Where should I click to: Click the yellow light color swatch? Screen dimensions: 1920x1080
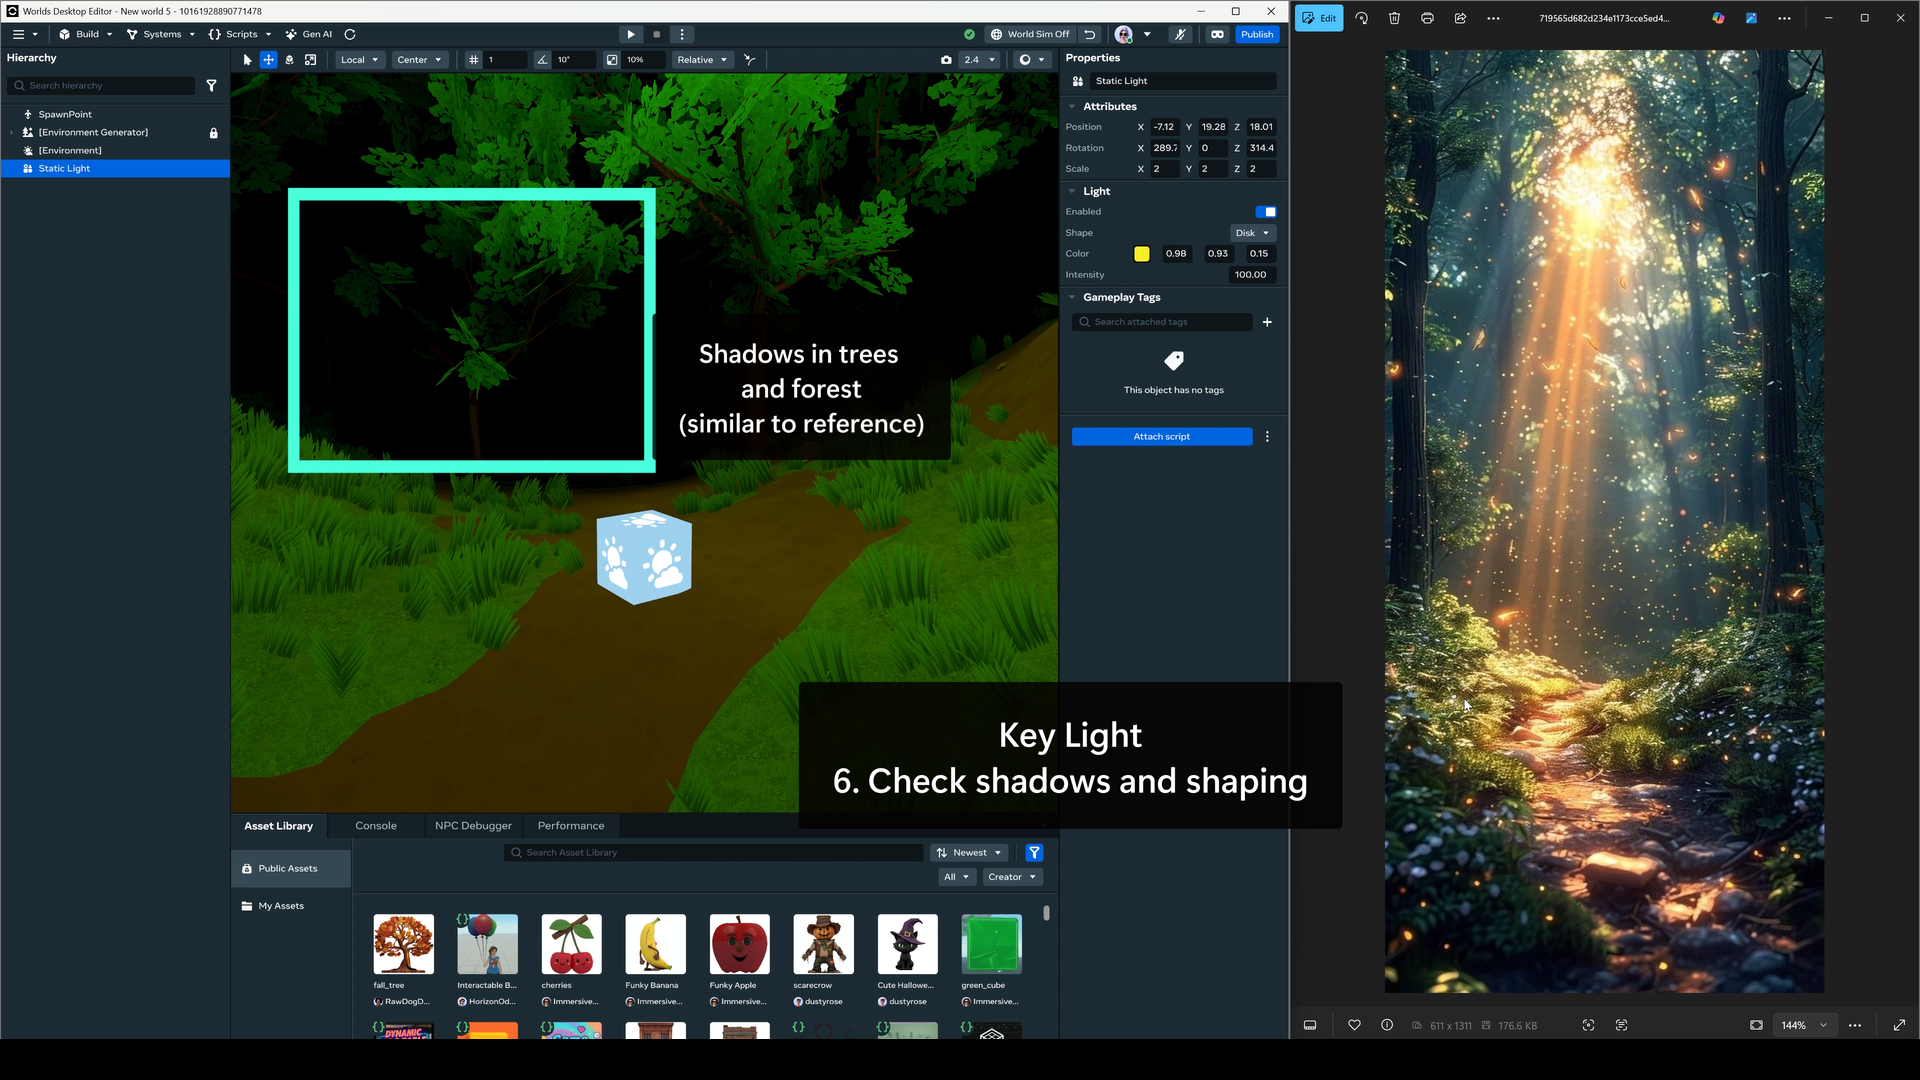(1142, 254)
